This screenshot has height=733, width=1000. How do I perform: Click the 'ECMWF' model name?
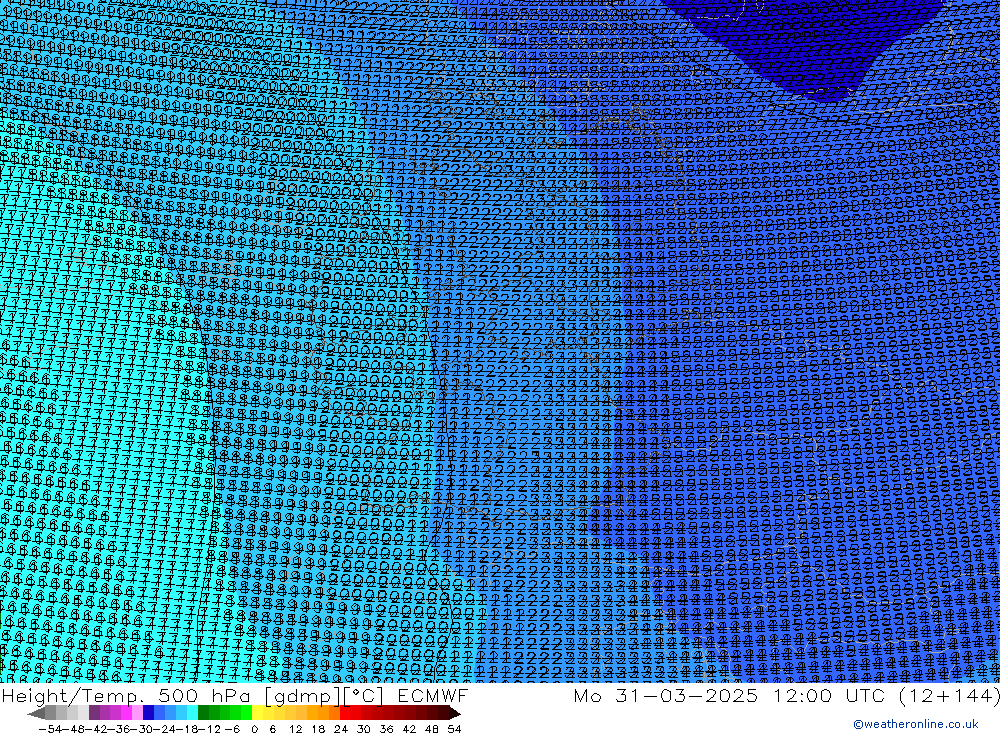tap(432, 695)
